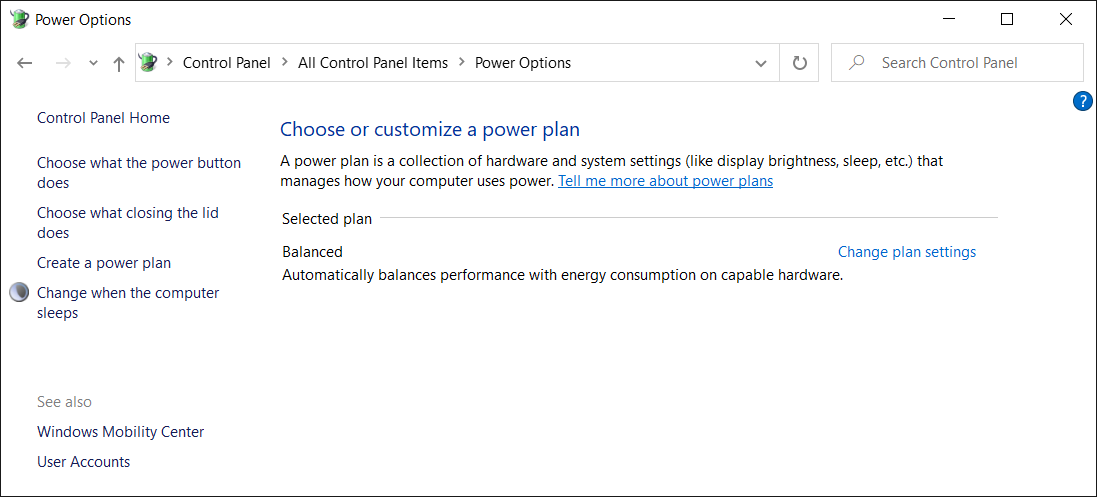Click the magnifier icon in search box

pyautogui.click(x=856, y=63)
